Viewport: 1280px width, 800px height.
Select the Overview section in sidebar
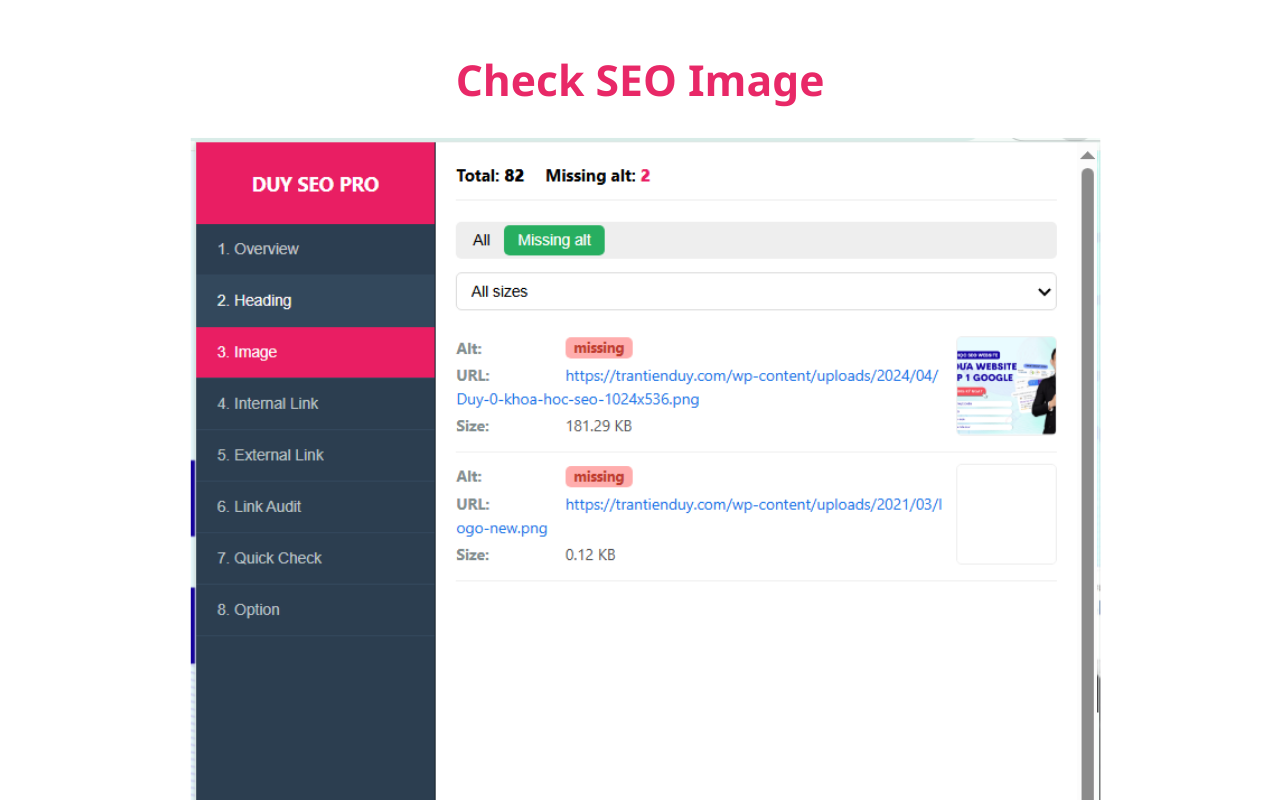tap(258, 248)
